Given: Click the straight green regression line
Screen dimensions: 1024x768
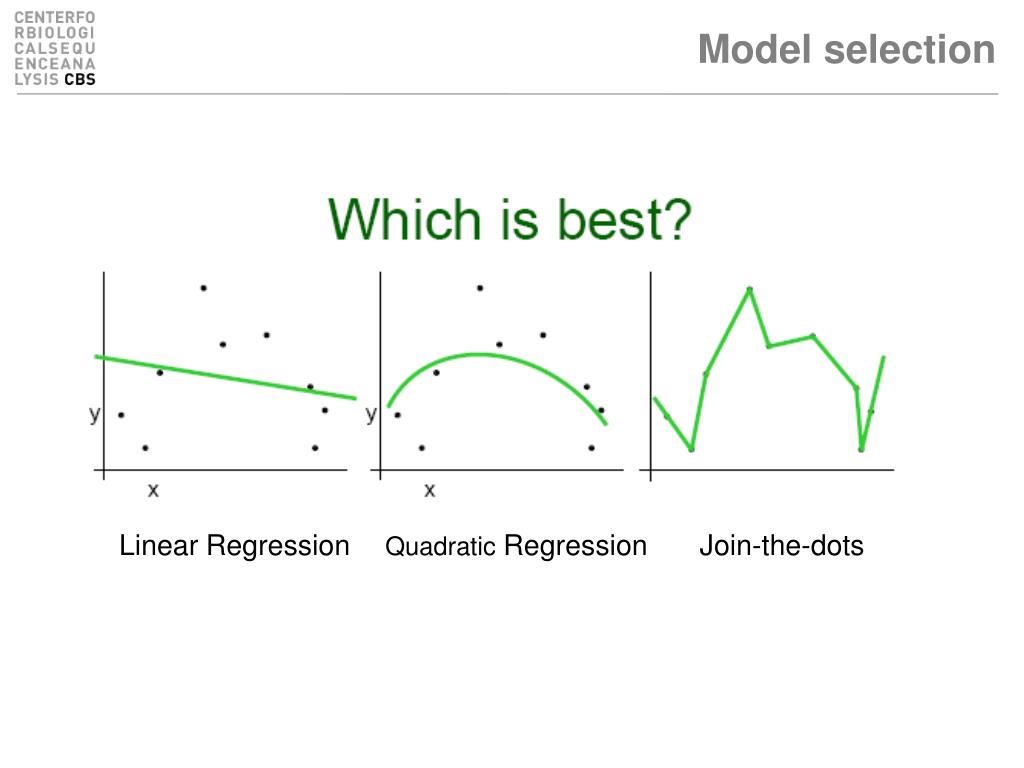Looking at the screenshot, I should 225,377.
